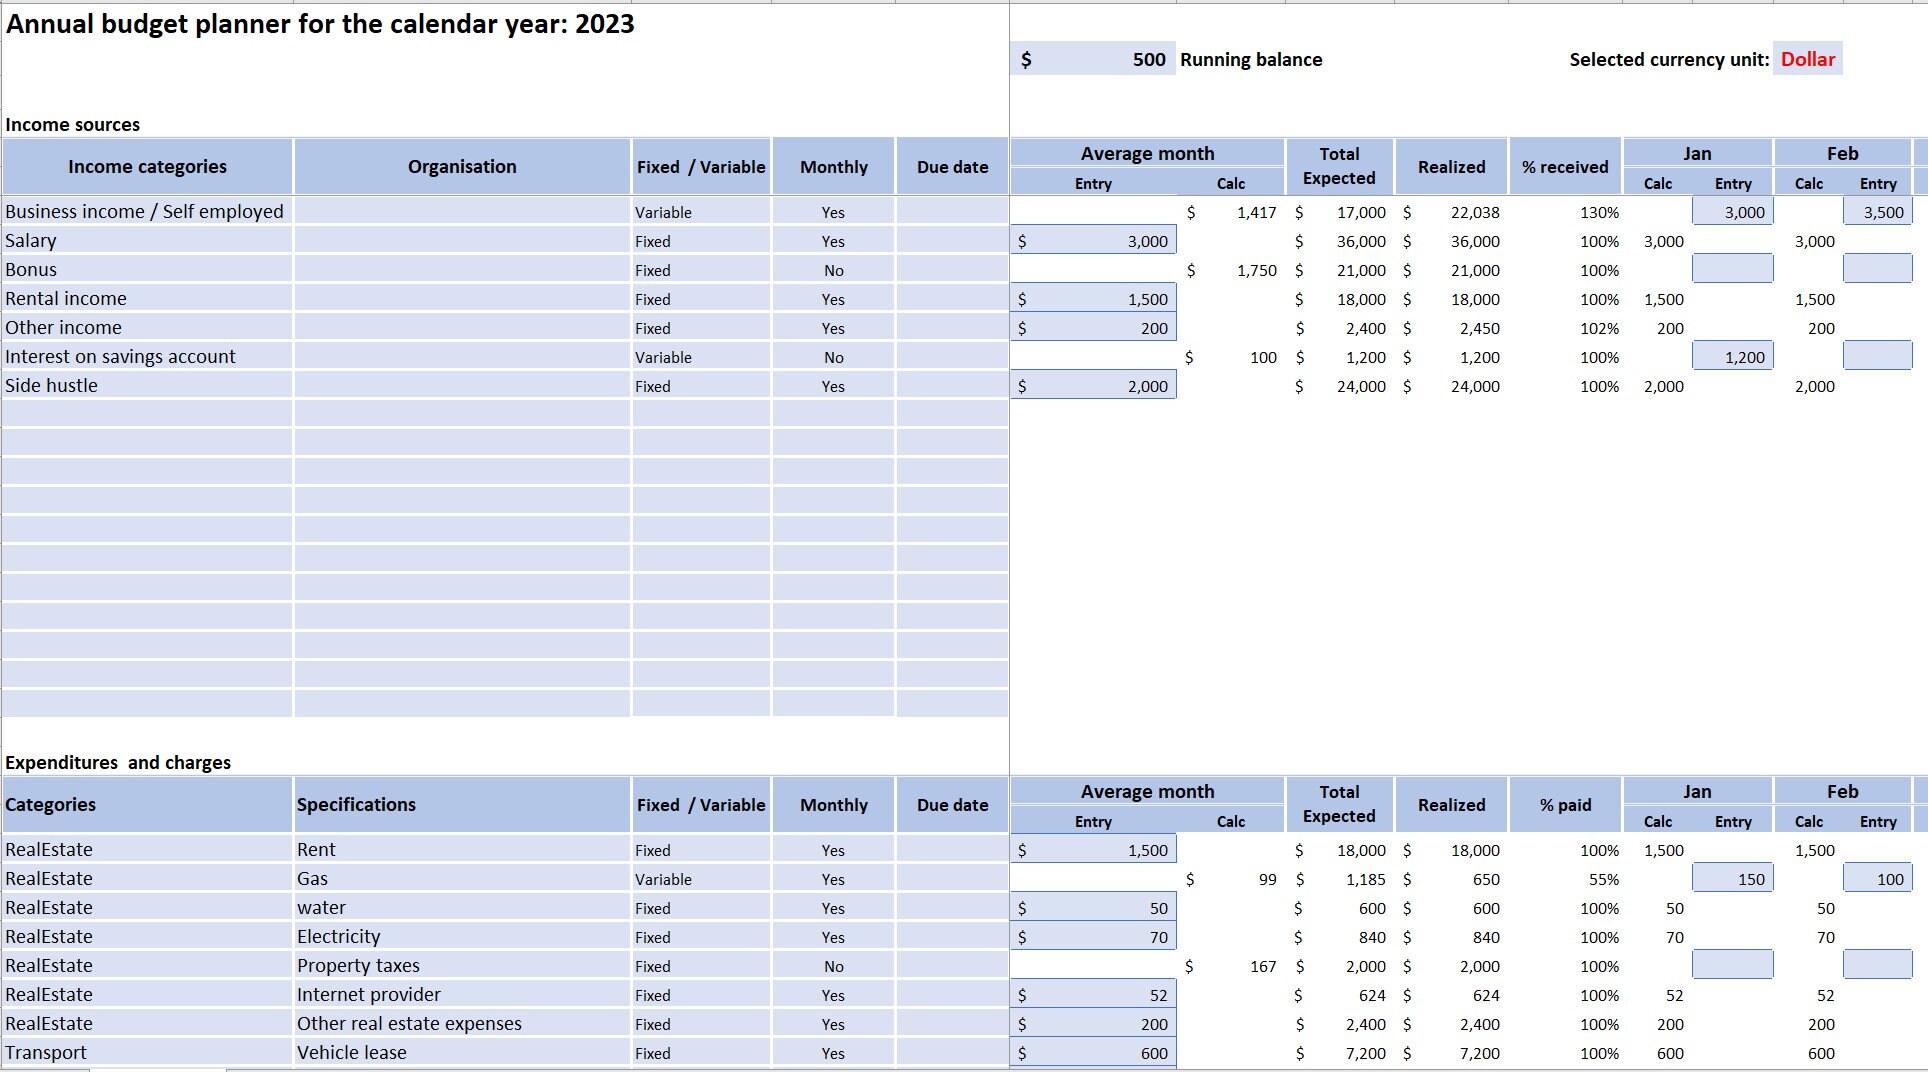Select Business income Fixed/Variable cell 'Variable'
The height and width of the screenshot is (1072, 1928).
[x=701, y=212]
